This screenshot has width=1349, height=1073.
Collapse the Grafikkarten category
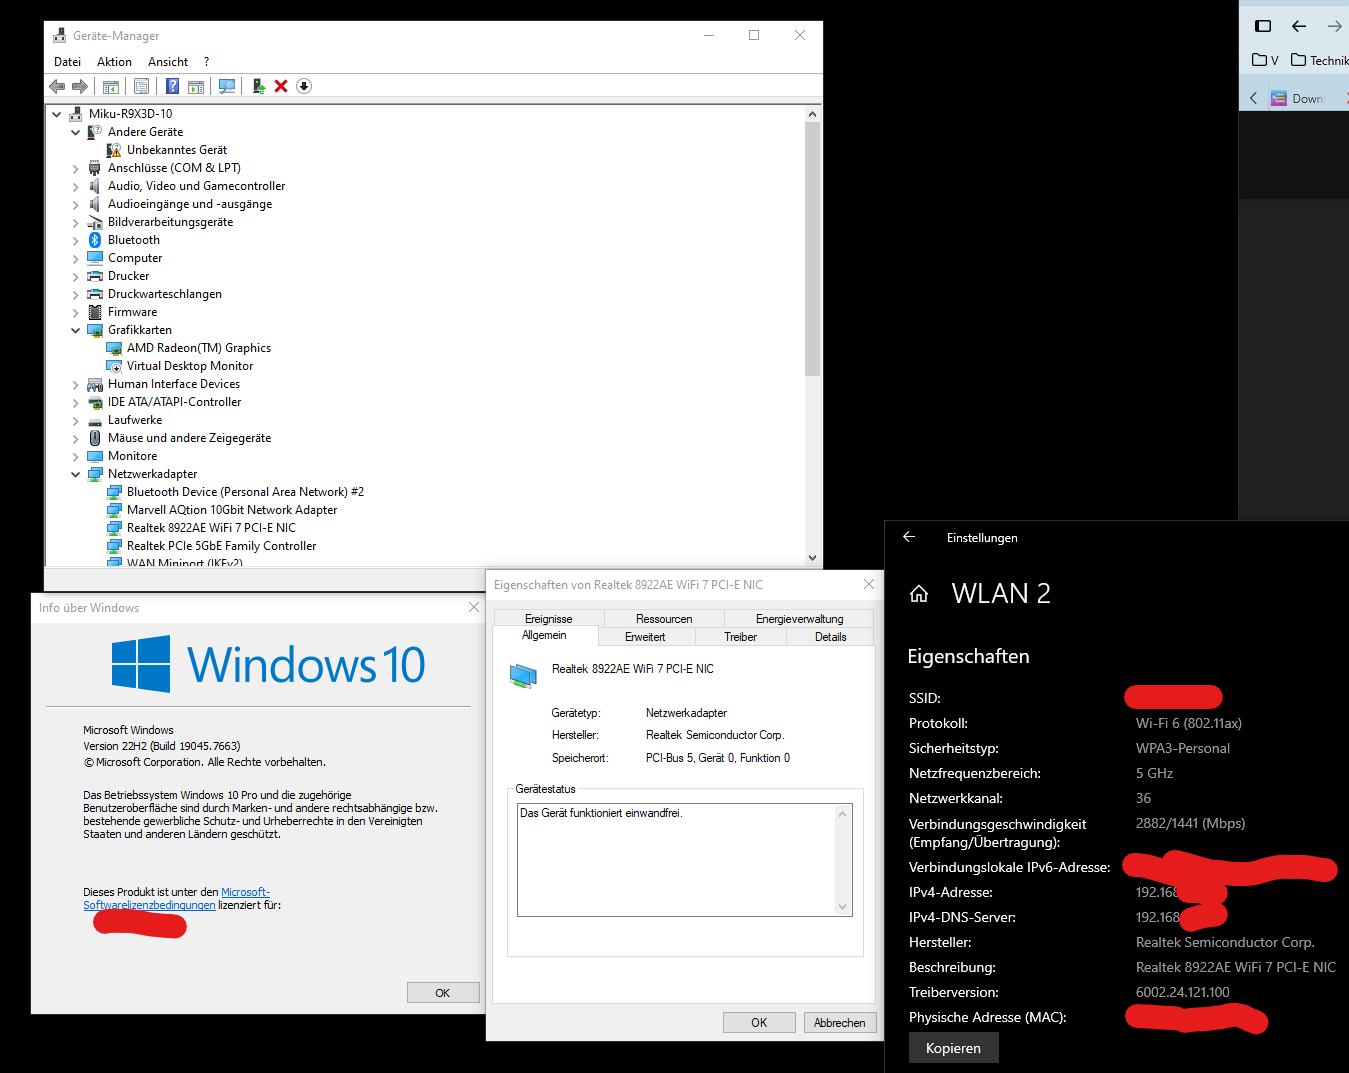coord(75,330)
